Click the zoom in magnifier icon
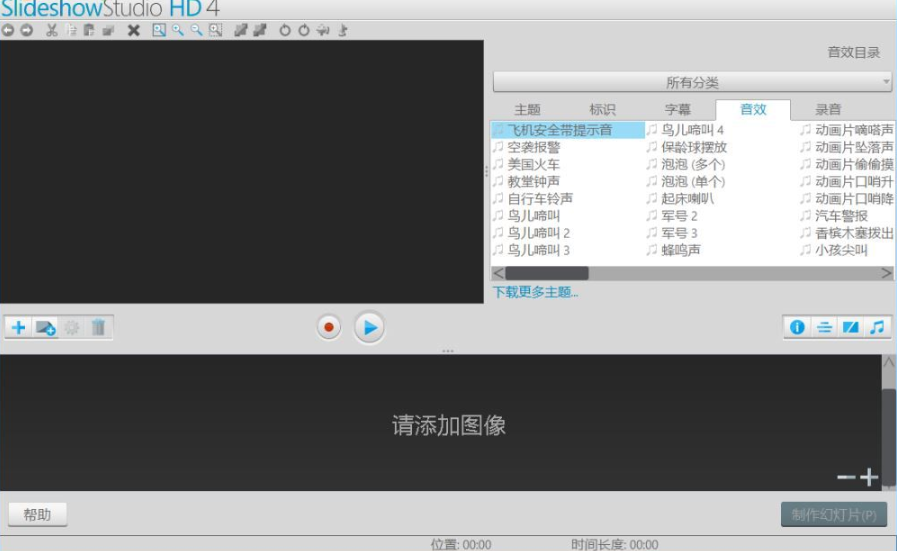The height and width of the screenshot is (551, 897). [178, 30]
